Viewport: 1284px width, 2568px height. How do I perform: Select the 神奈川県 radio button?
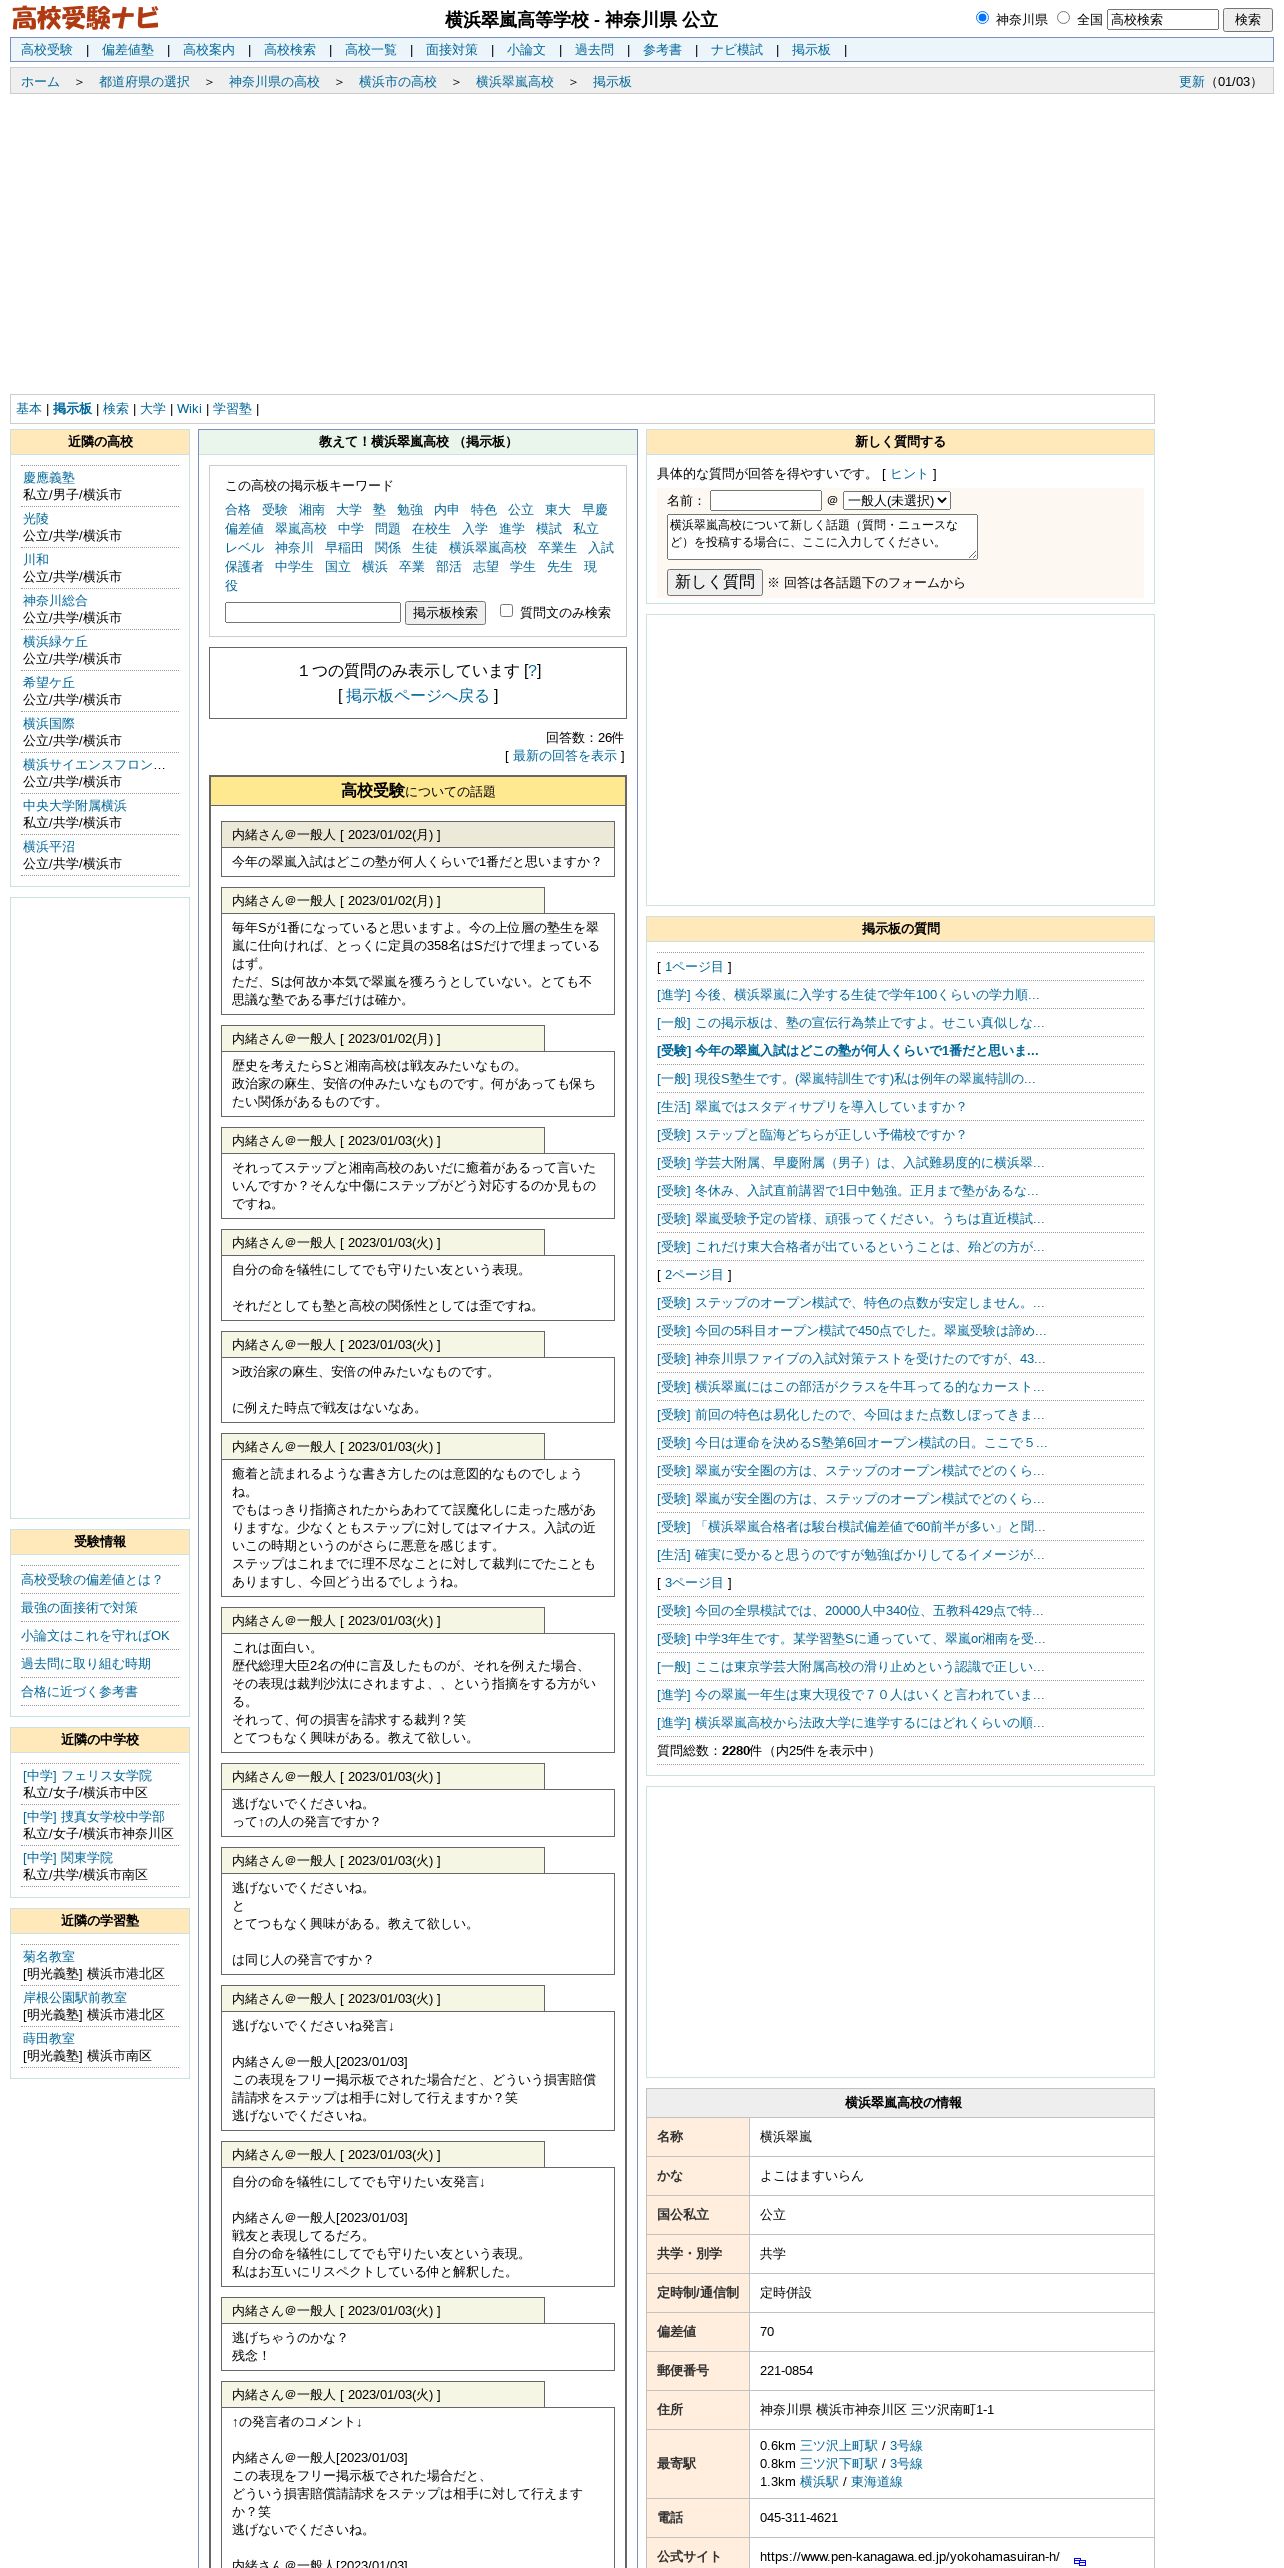click(x=982, y=18)
